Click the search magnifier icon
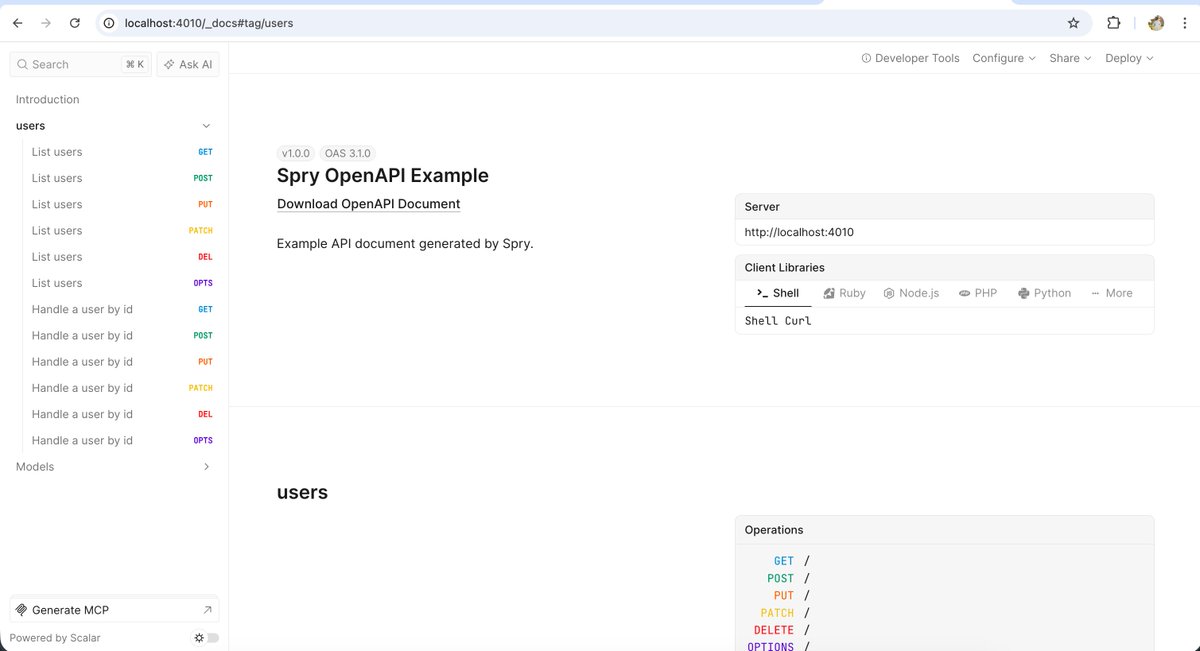1200x651 pixels. [22, 64]
